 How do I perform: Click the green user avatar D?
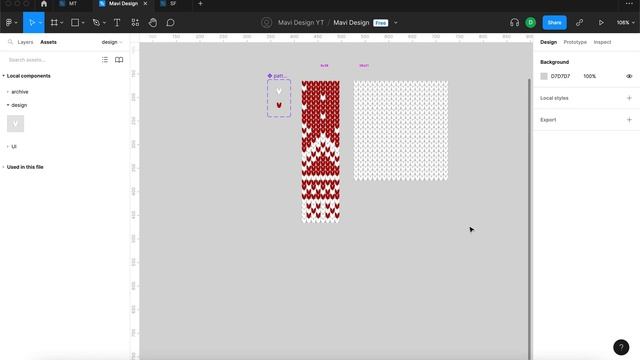click(x=531, y=23)
